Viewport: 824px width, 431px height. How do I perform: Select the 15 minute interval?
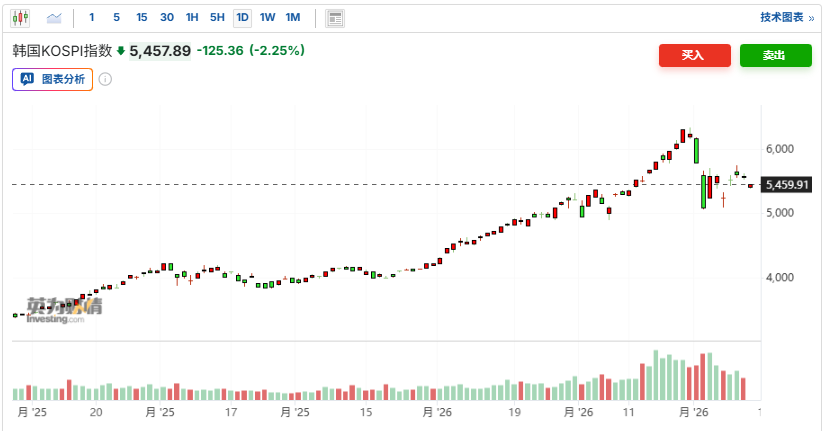pos(141,18)
